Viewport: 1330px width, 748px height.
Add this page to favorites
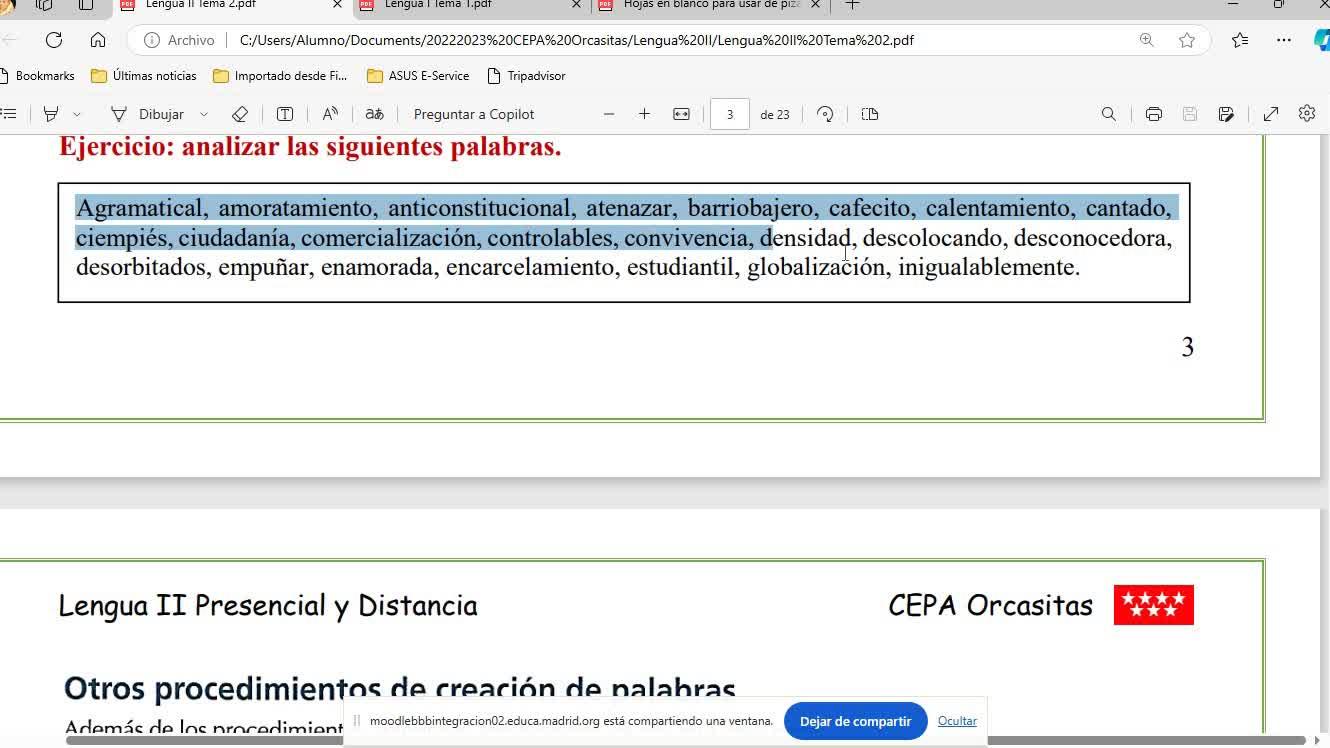1187,40
